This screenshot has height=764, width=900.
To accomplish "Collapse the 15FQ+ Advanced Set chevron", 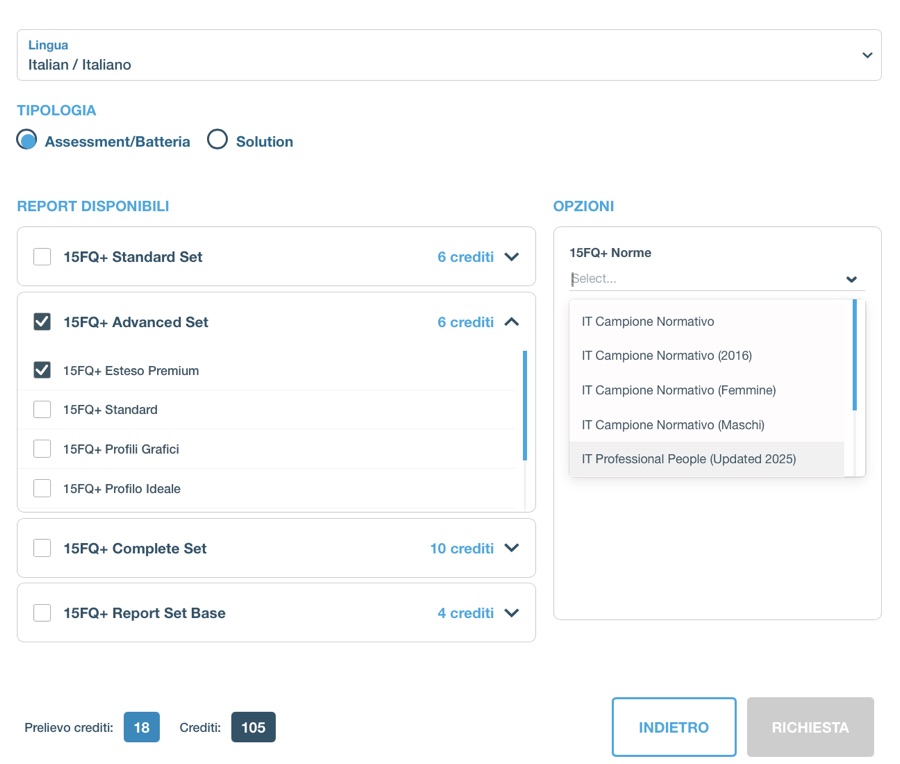I will pyautogui.click(x=511, y=322).
